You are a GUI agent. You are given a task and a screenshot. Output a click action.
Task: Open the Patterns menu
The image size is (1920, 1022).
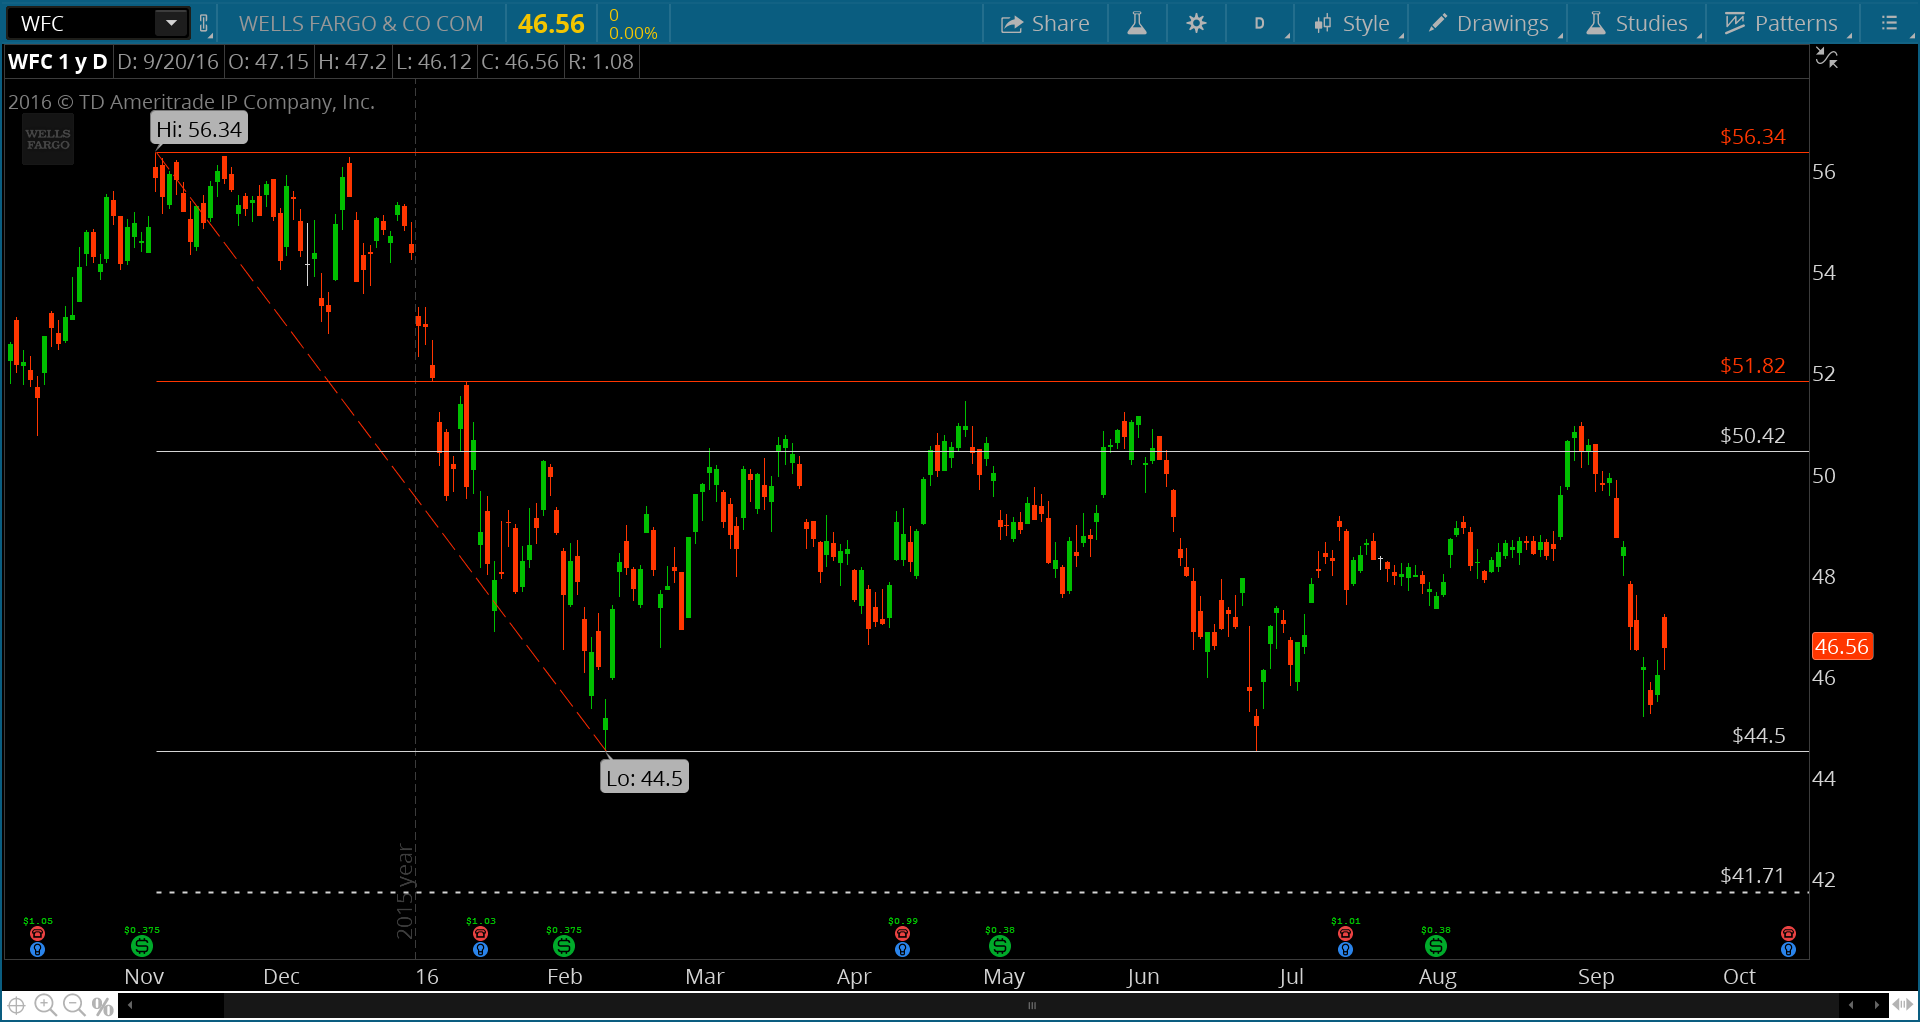[x=1782, y=23]
